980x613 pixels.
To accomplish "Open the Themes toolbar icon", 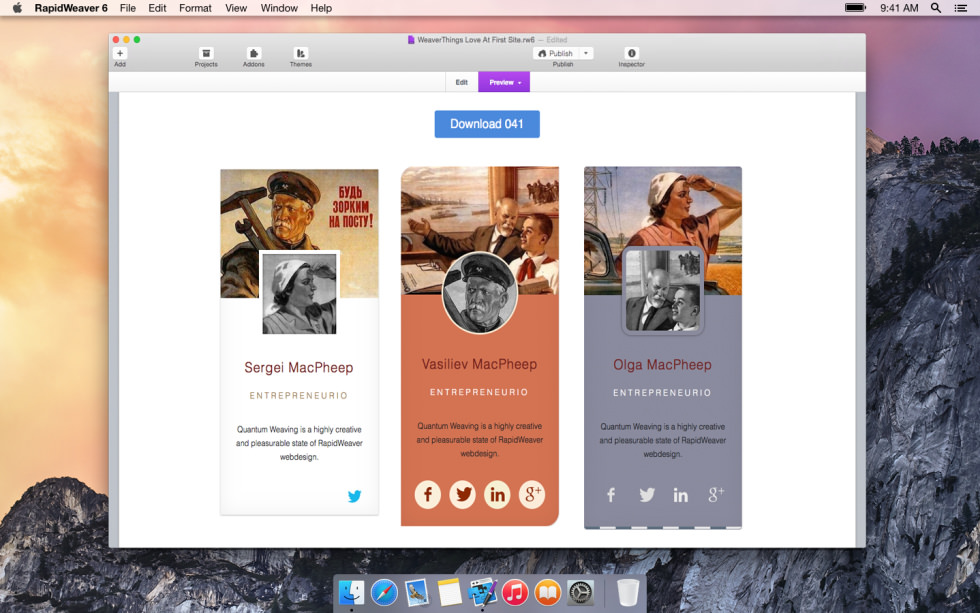I will 301,54.
